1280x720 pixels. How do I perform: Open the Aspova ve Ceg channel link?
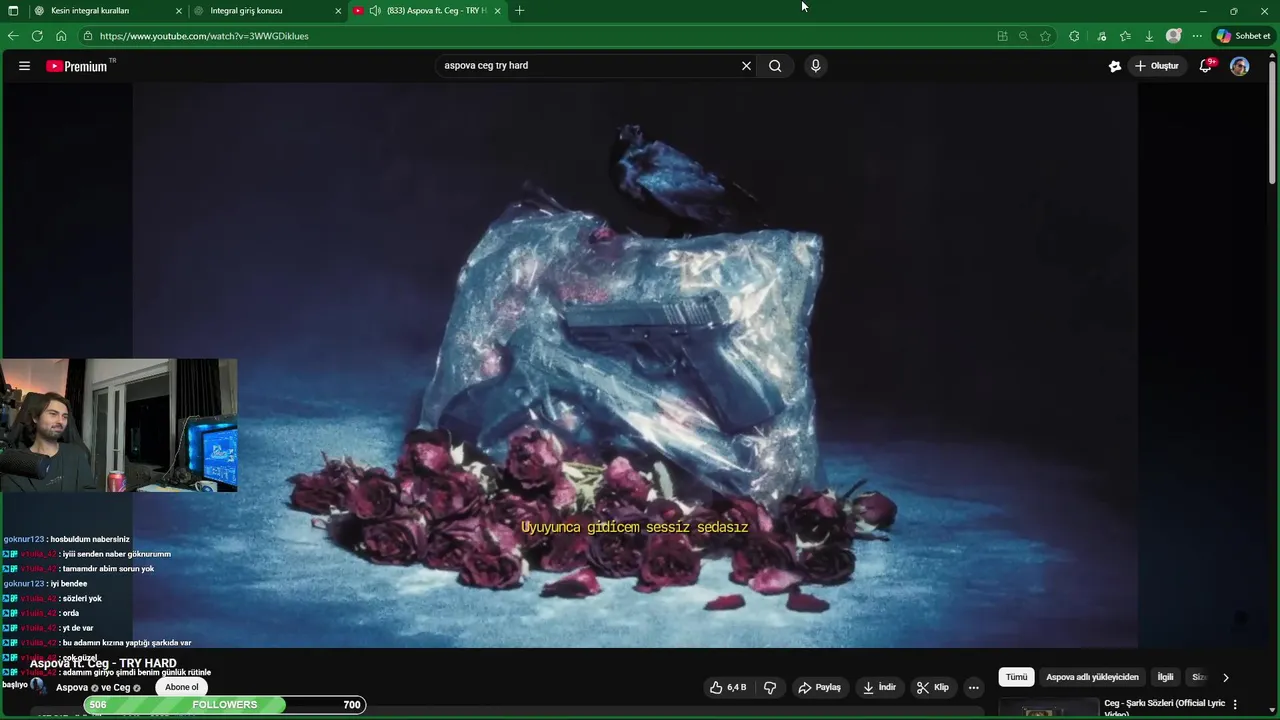click(98, 688)
